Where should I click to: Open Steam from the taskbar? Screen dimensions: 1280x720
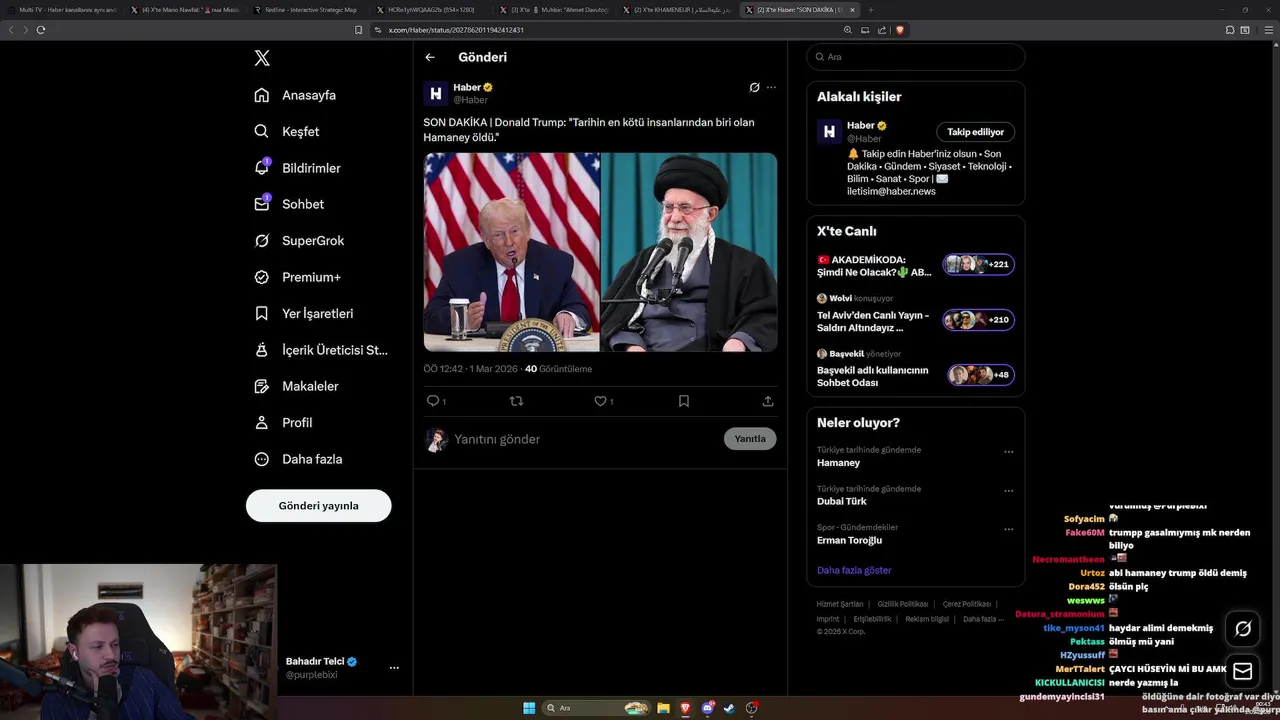tap(730, 708)
